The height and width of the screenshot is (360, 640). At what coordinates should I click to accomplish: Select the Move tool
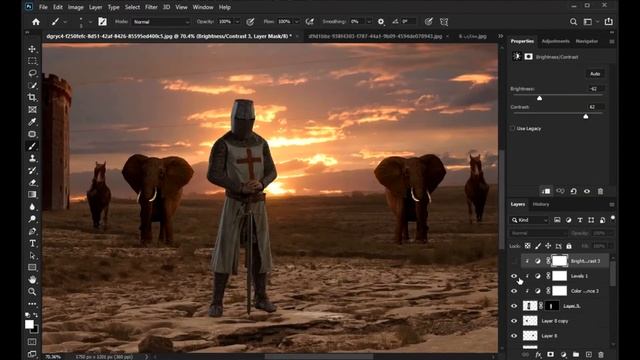point(32,49)
